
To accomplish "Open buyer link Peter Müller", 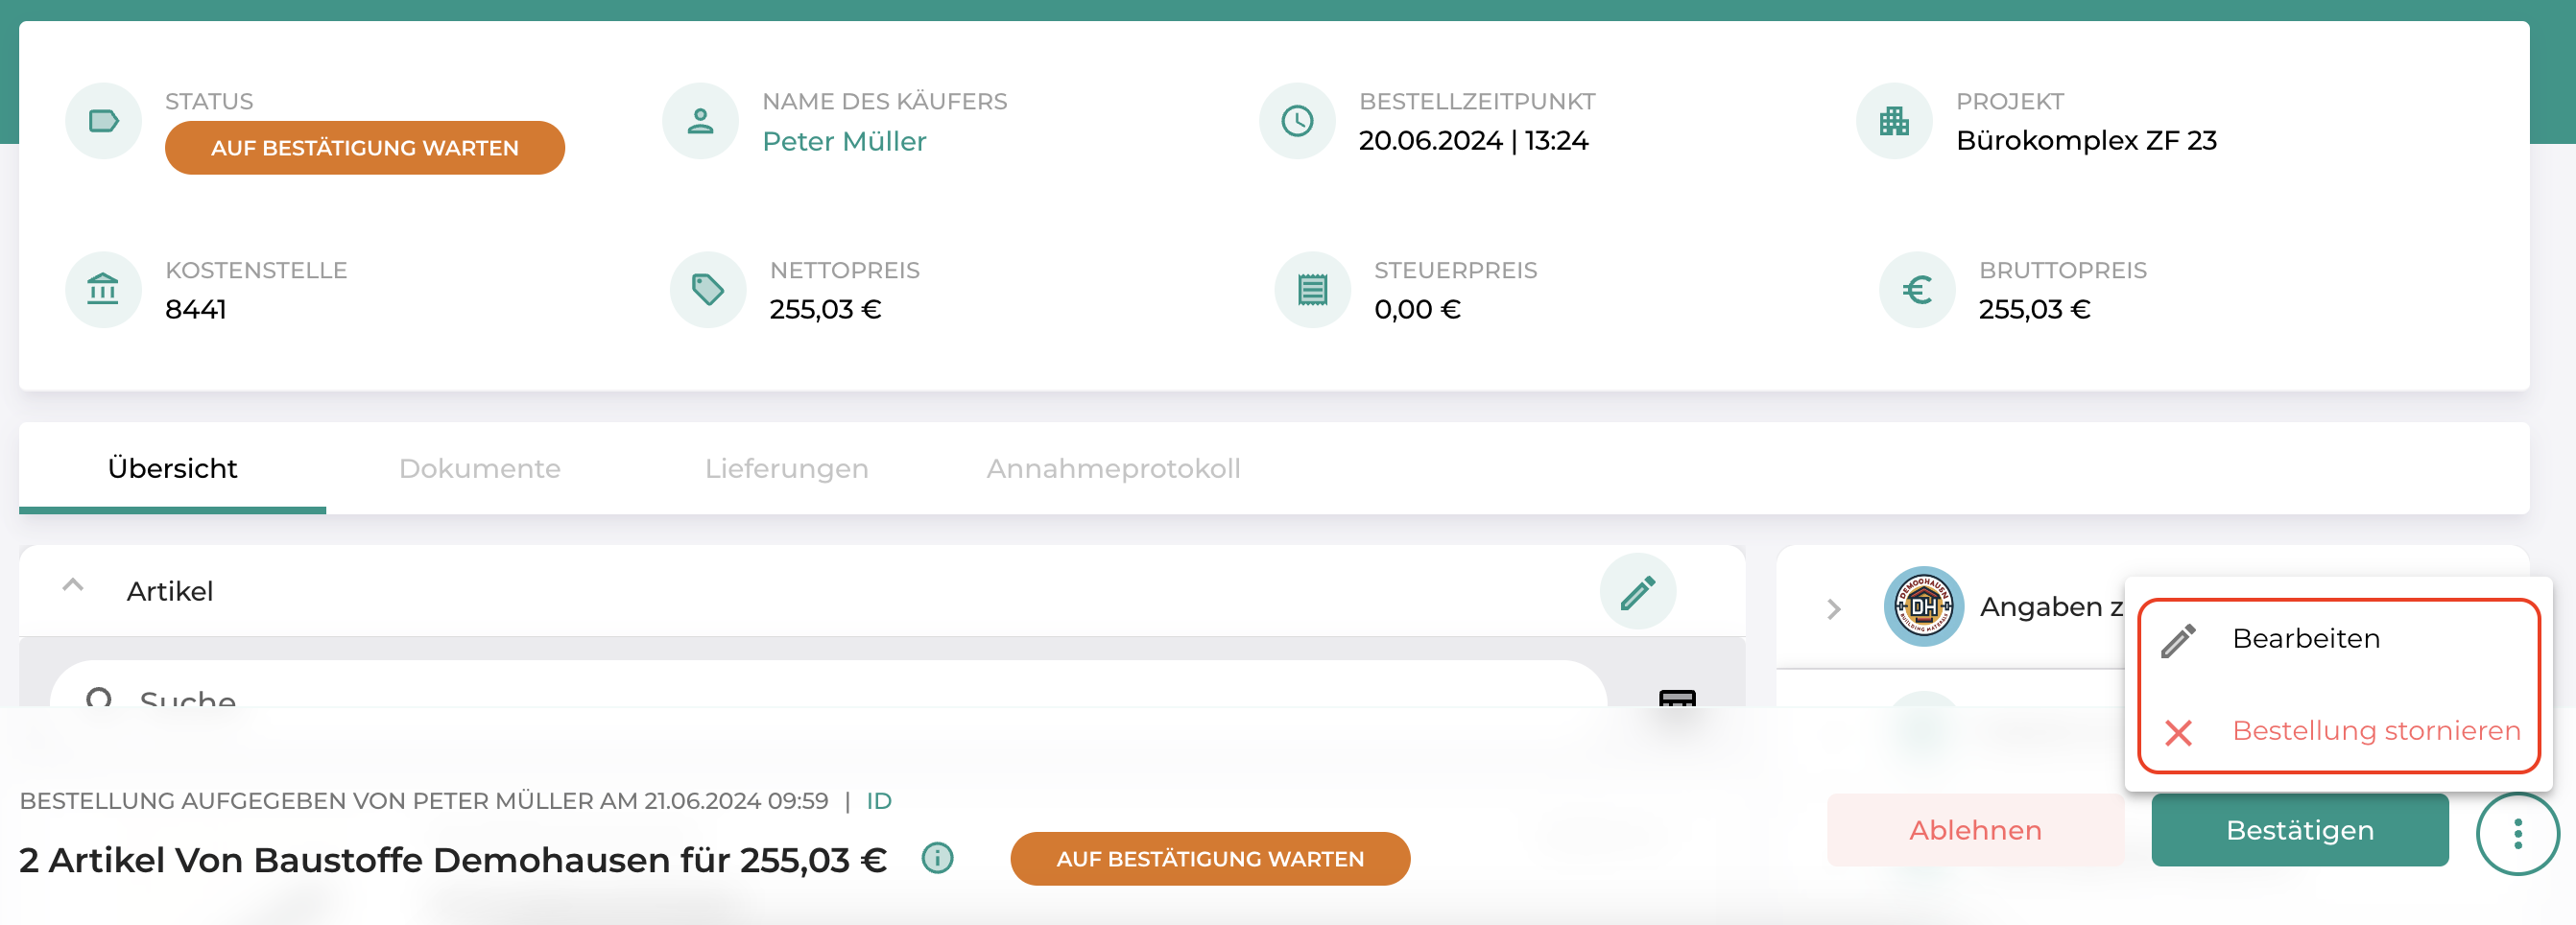I will [844, 141].
